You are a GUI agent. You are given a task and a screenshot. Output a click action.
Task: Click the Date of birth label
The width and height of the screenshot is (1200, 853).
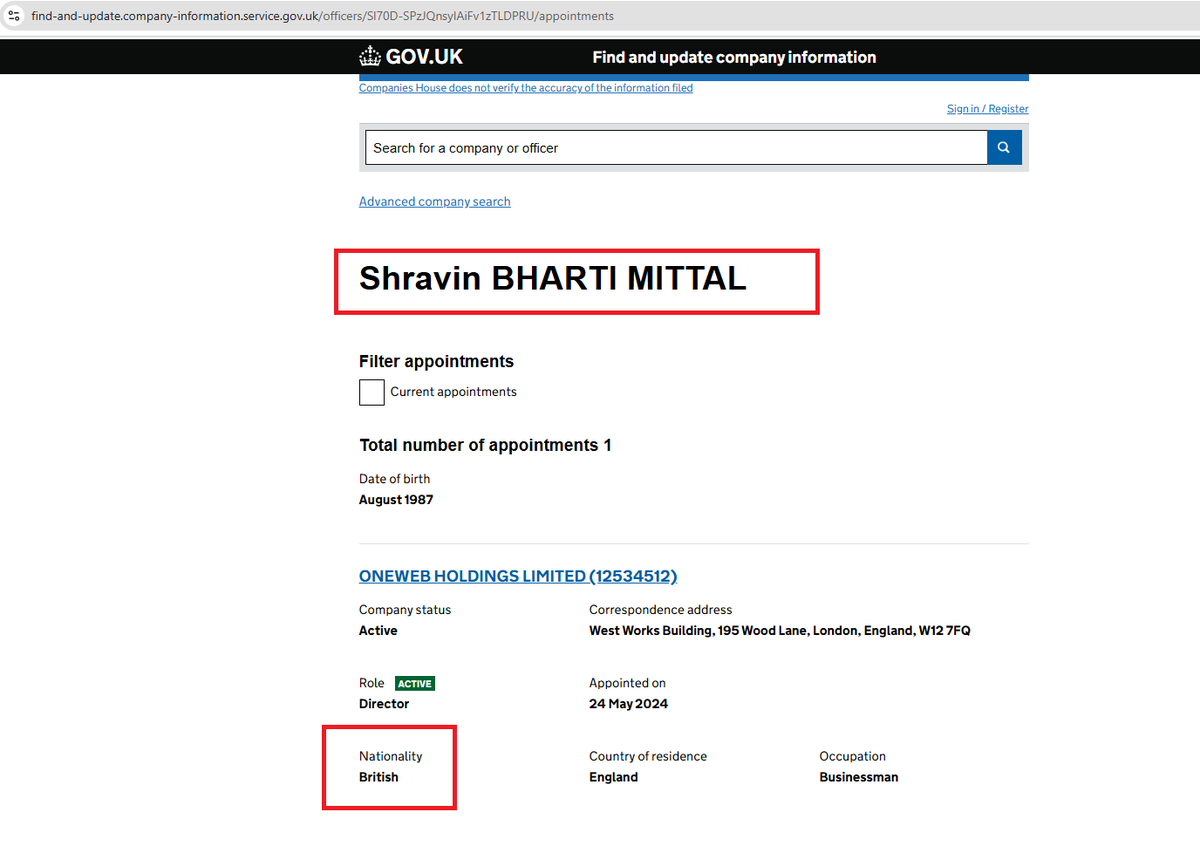tap(394, 479)
